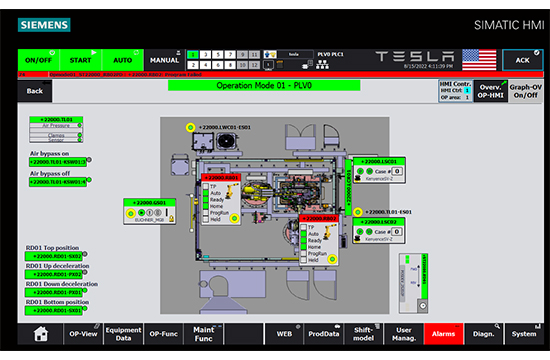Image resolution: width=550 pixels, height=360 pixels.
Task: Open the Equipment Data tab
Action: (123, 334)
